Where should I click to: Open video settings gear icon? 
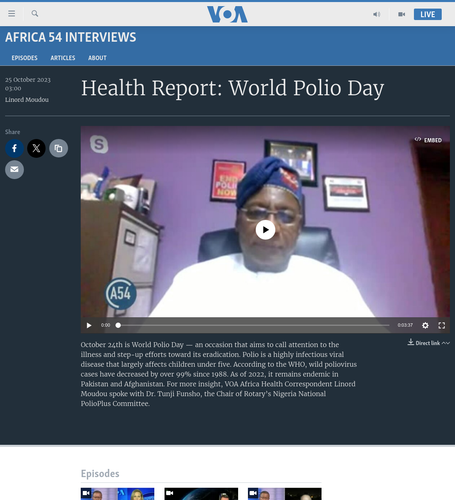[425, 325]
